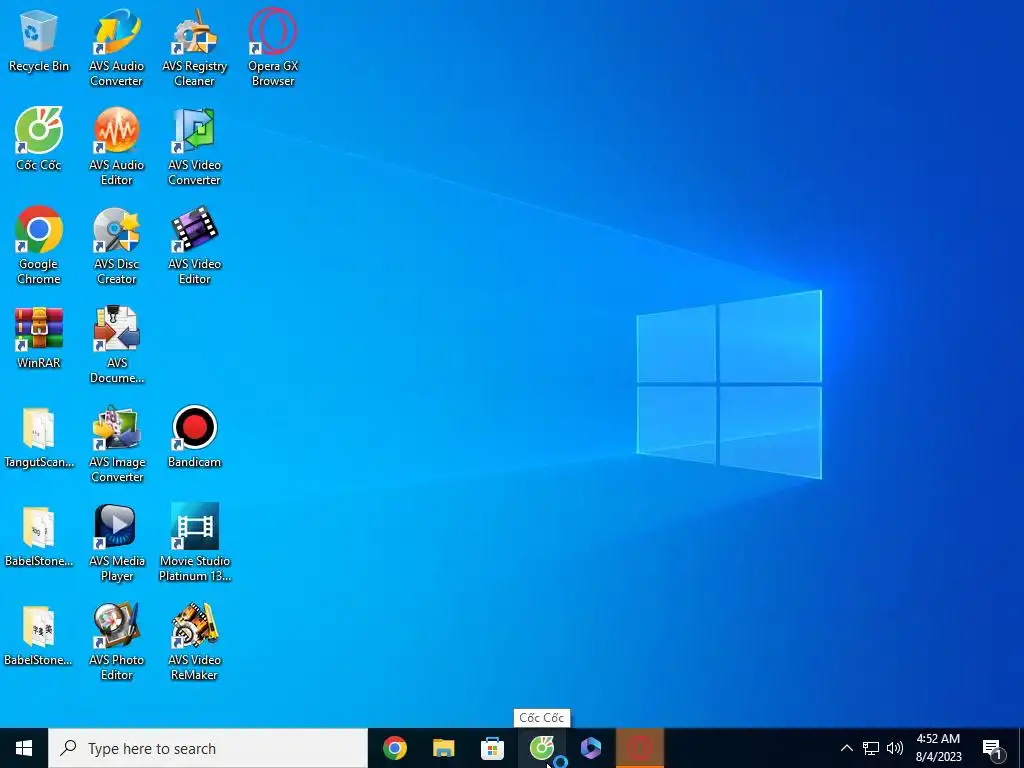The image size is (1024, 768).
Task: Select AVS Video Editor shortcut
Action: click(195, 246)
